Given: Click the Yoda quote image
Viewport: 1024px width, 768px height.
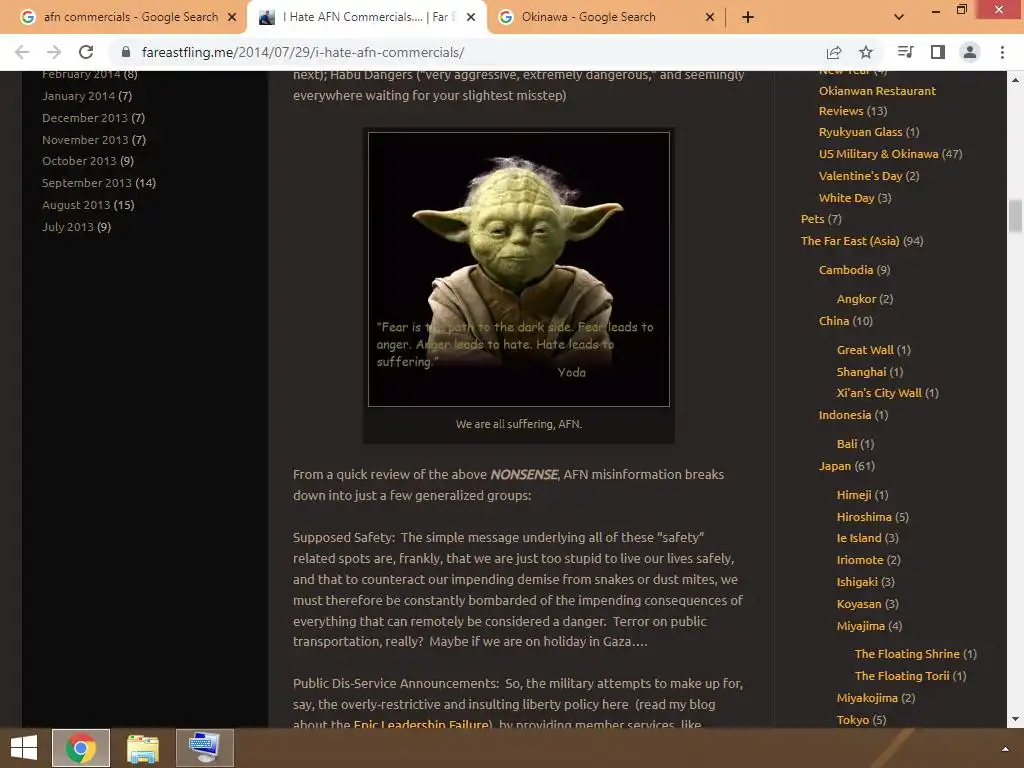Looking at the screenshot, I should pyautogui.click(x=519, y=269).
